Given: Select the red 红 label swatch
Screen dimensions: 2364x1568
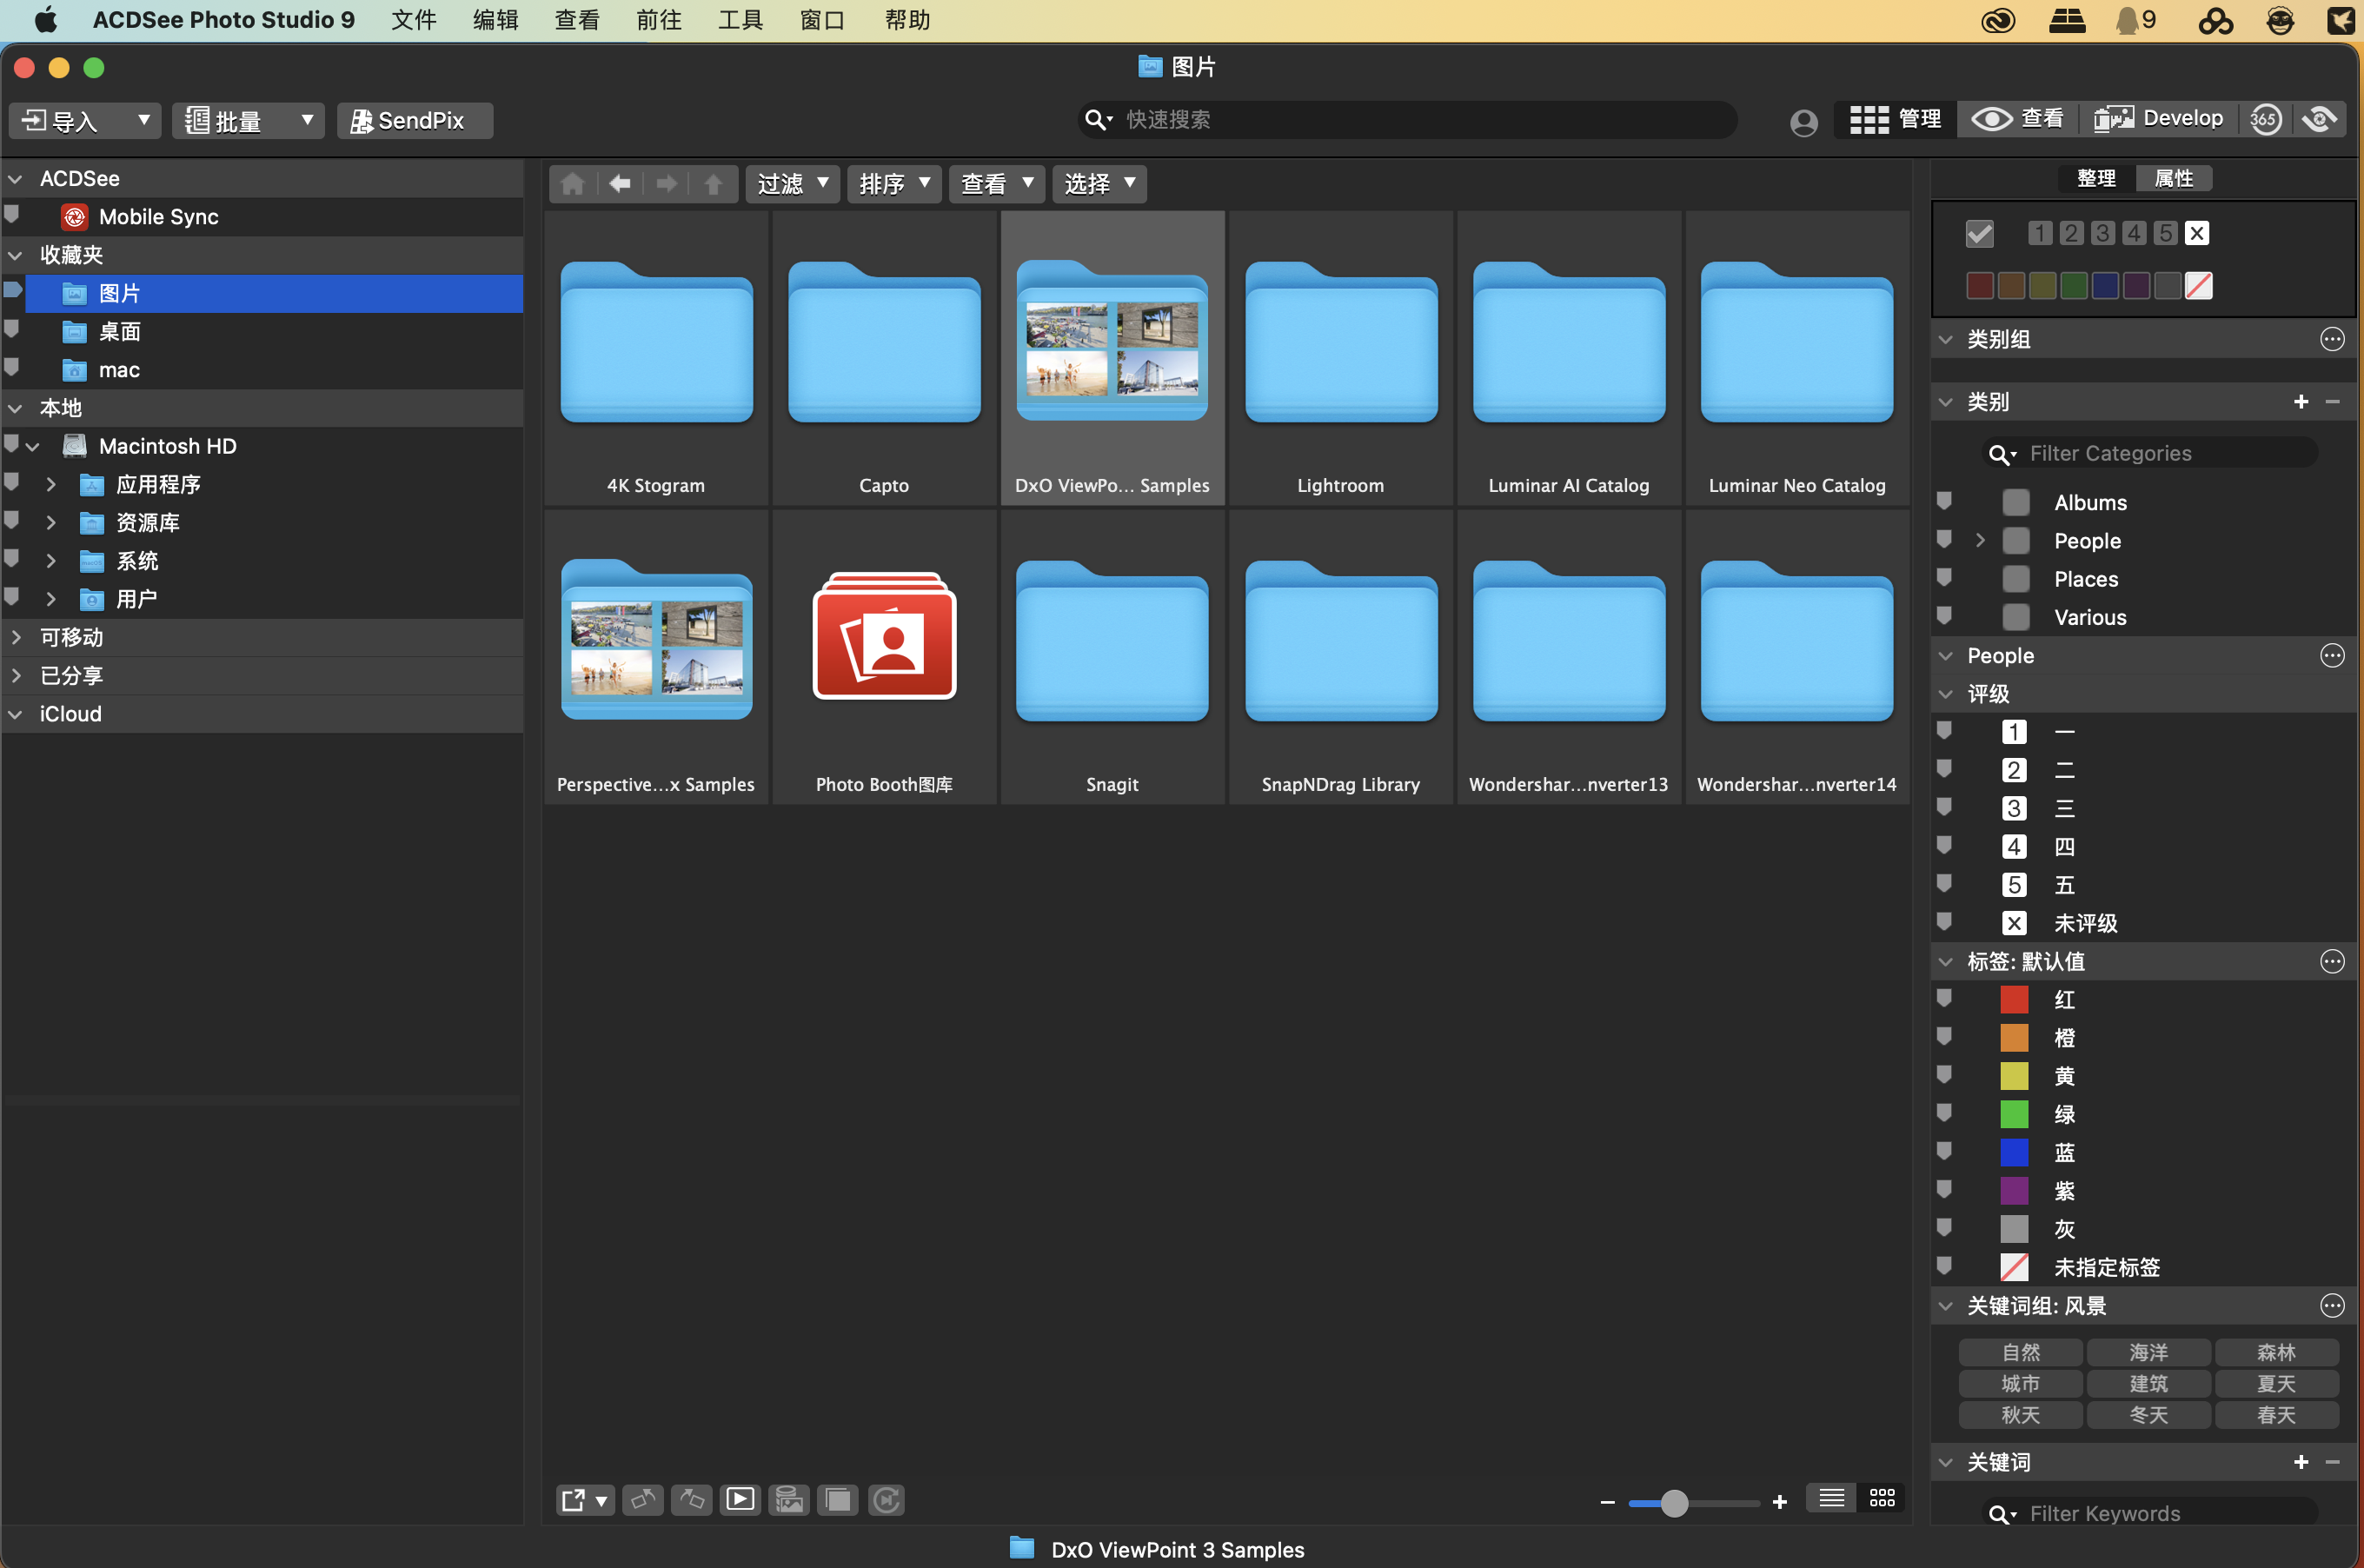Looking at the screenshot, I should coord(2014,1000).
